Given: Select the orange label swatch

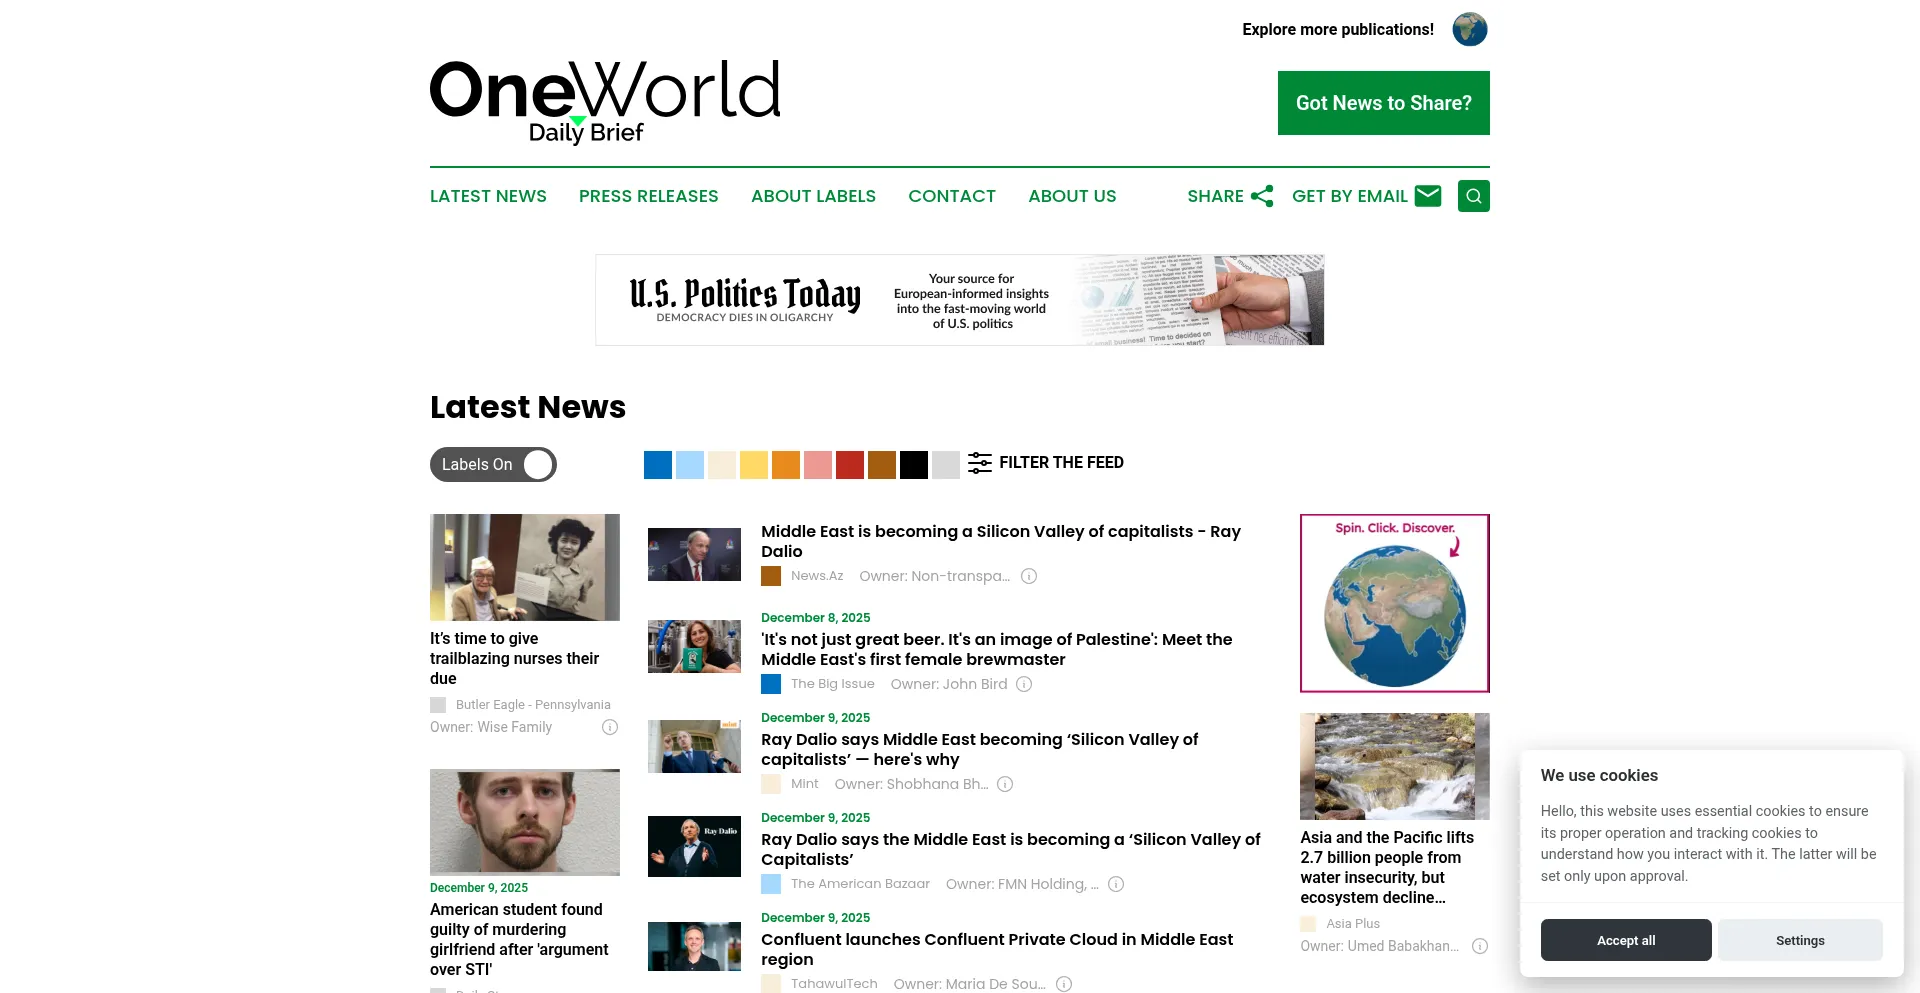Looking at the screenshot, I should pos(786,465).
